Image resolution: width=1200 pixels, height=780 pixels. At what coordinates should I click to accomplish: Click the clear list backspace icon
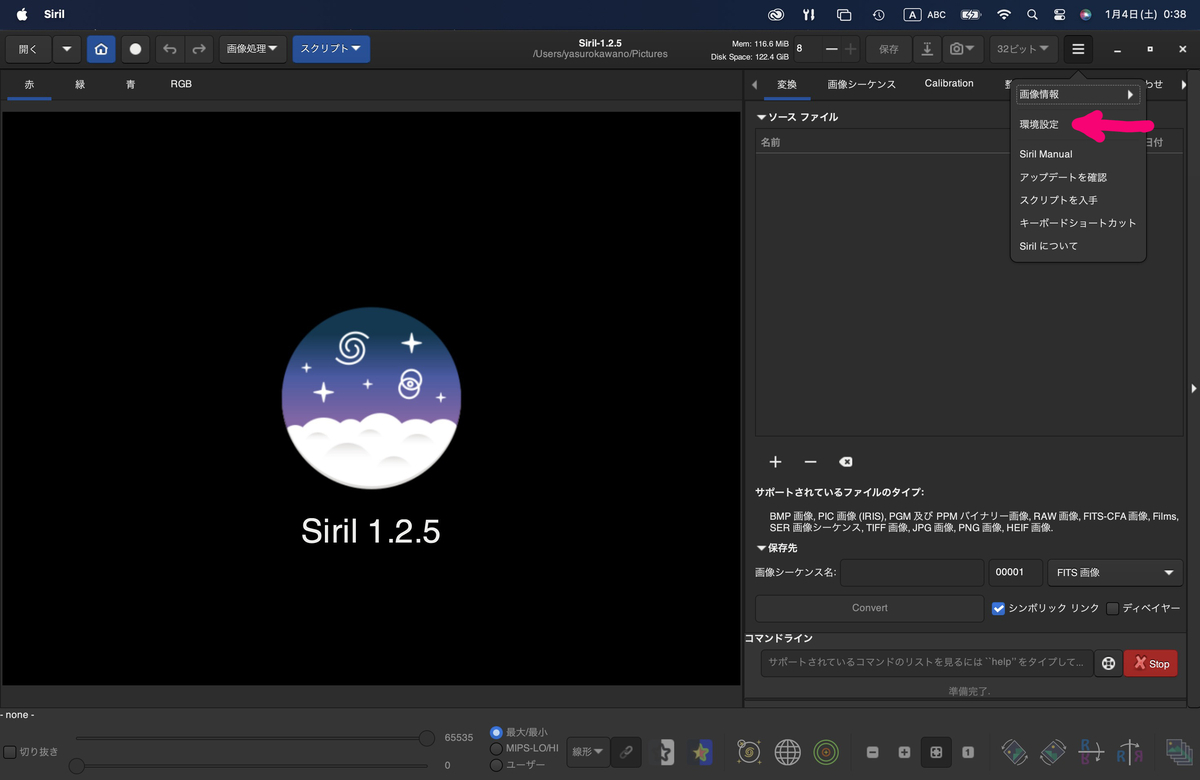pyautogui.click(x=845, y=462)
